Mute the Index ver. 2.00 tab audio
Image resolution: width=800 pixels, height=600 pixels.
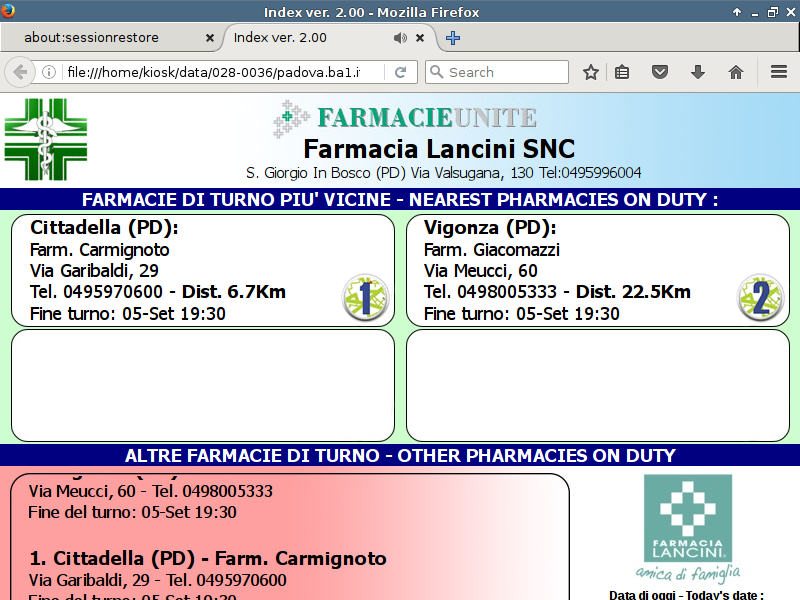click(400, 38)
